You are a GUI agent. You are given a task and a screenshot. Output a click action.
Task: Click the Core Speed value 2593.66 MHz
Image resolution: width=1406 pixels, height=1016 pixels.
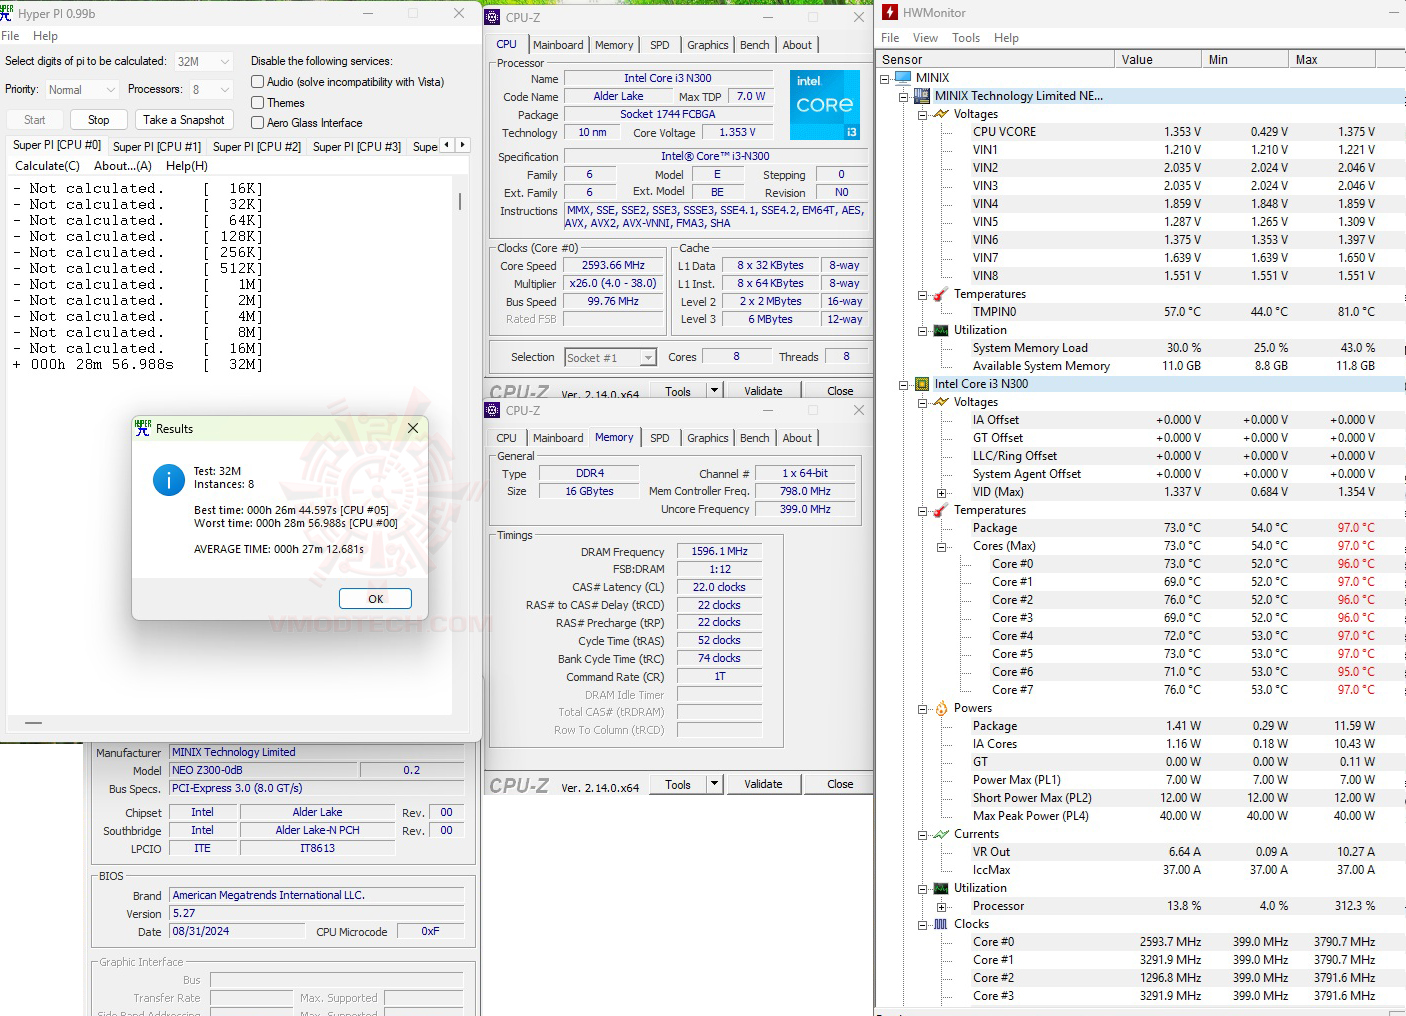tap(613, 266)
